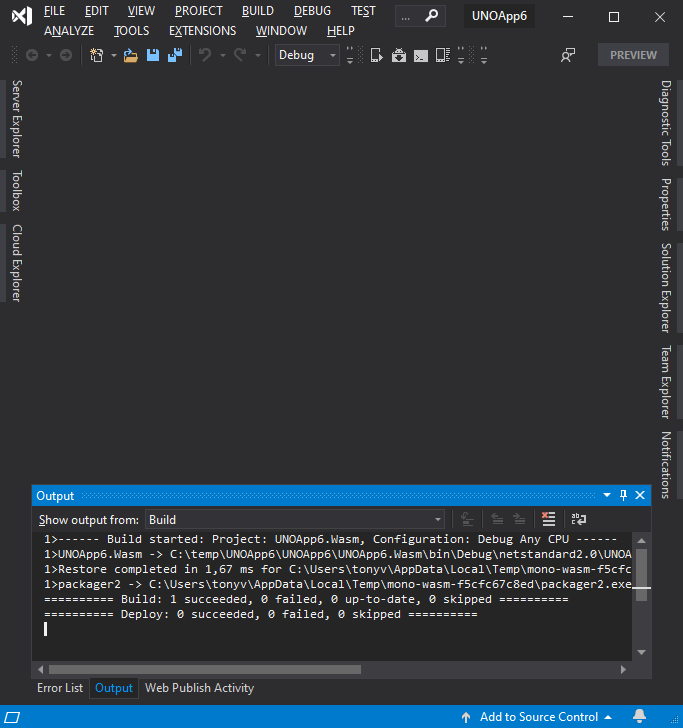Open the Android SDK Manager icon

pyautogui.click(x=398, y=56)
